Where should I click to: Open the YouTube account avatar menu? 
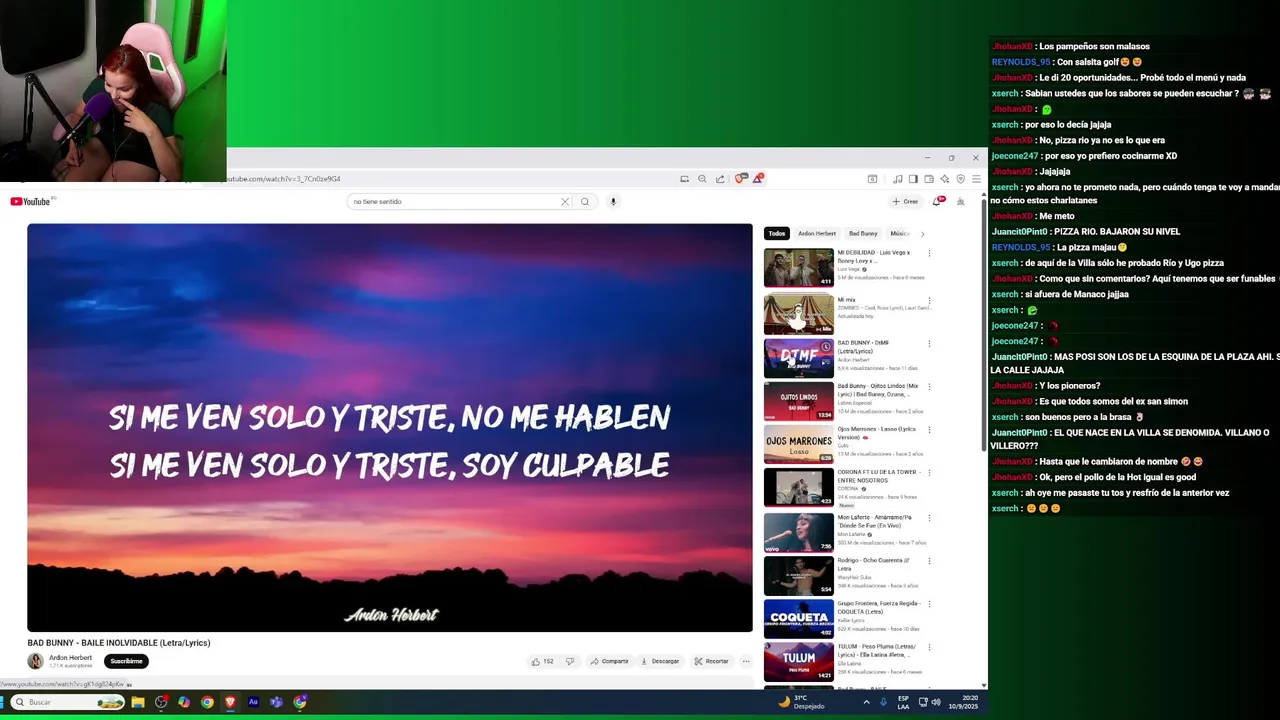[960, 201]
